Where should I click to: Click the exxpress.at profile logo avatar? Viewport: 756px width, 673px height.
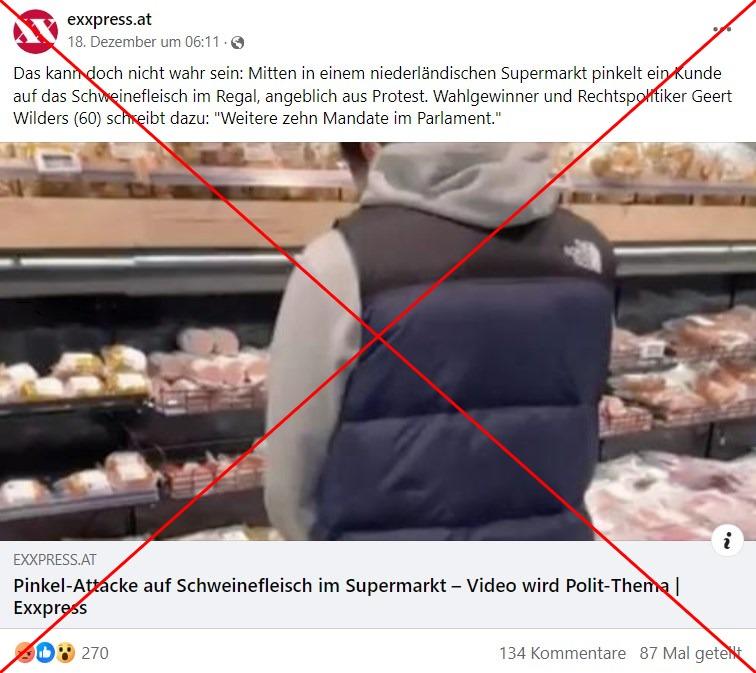(x=35, y=31)
